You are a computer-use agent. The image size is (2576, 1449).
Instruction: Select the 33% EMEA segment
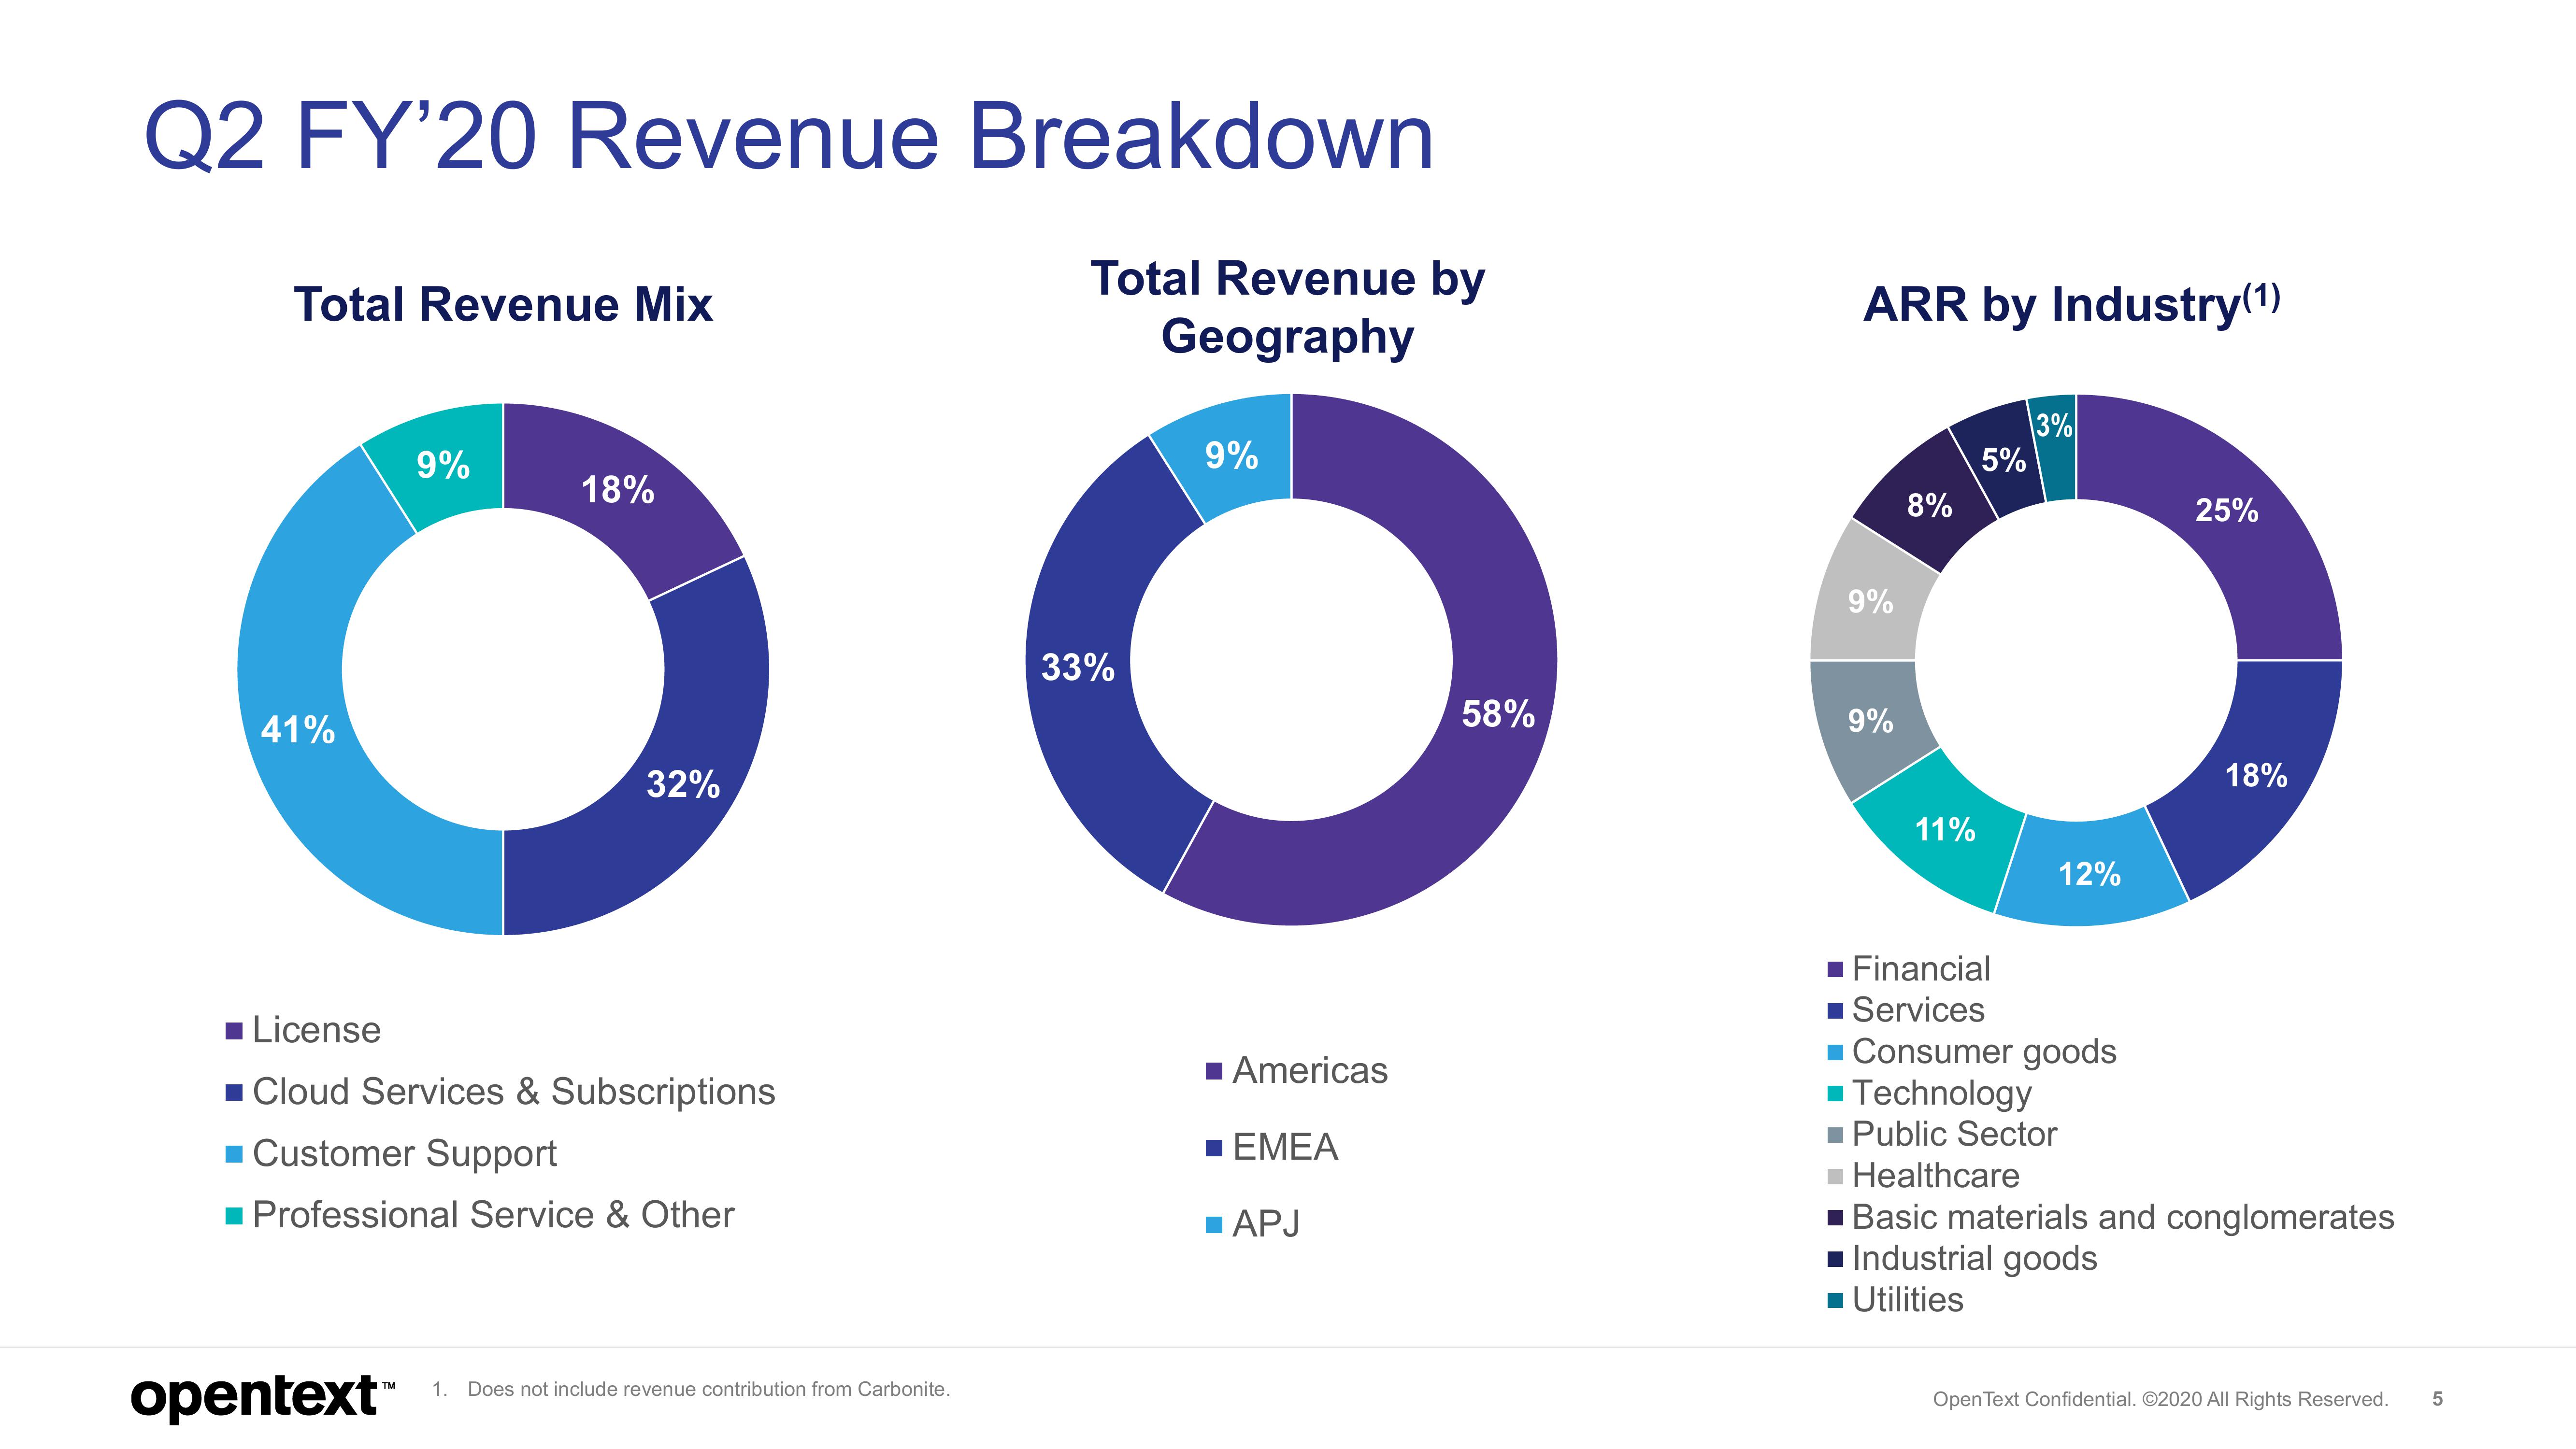coord(1078,667)
